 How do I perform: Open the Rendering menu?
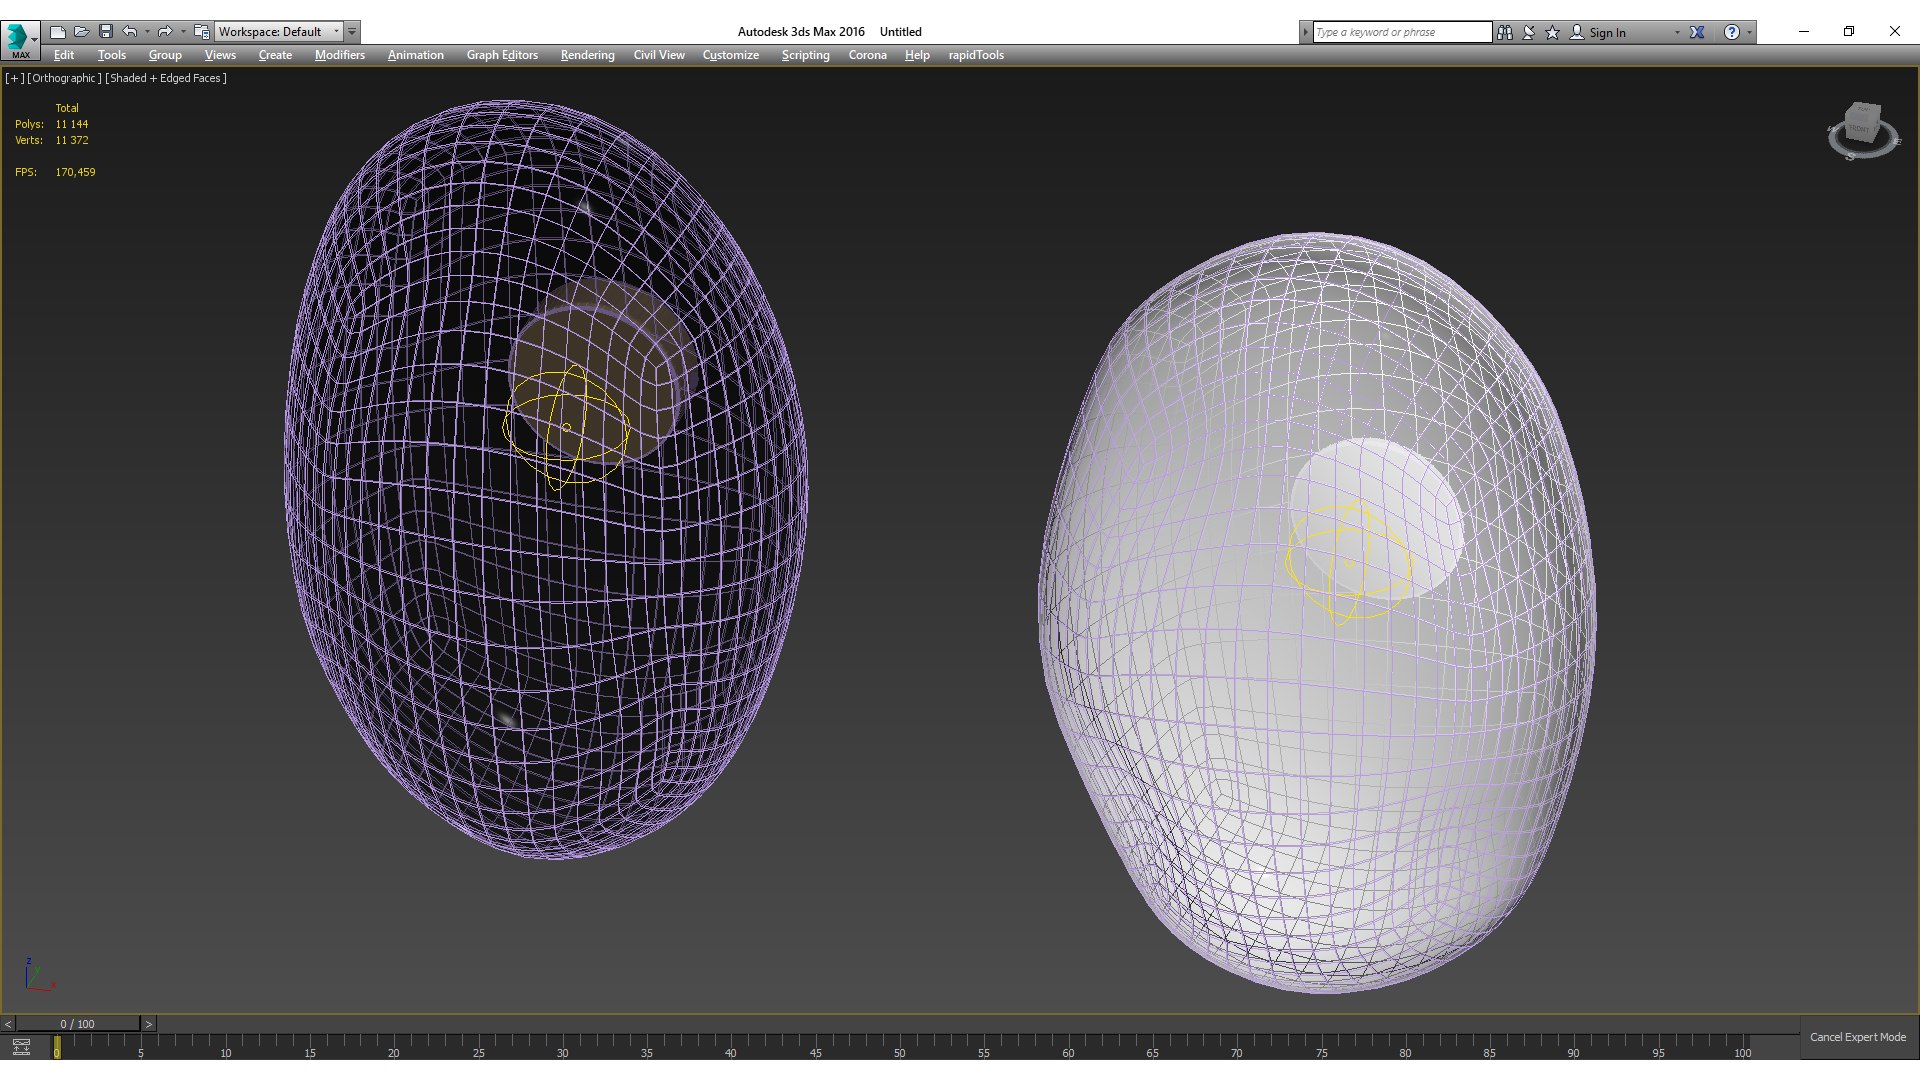click(585, 54)
